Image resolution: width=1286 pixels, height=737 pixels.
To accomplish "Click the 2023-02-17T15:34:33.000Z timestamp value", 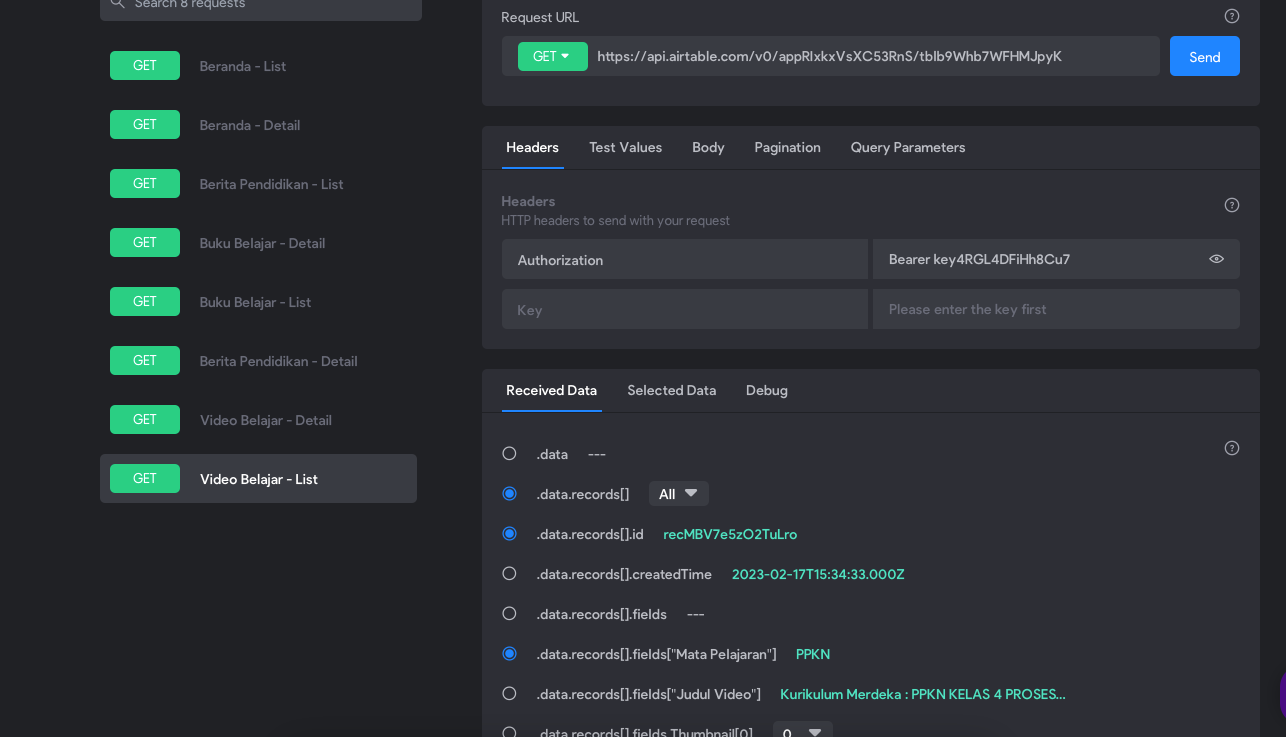I will click(818, 574).
